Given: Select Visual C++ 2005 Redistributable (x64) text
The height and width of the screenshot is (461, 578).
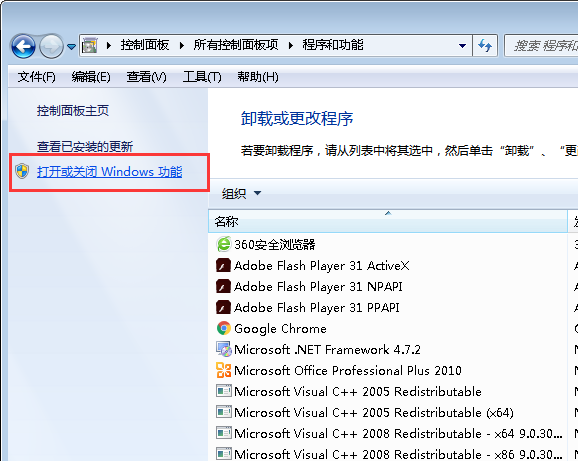Looking at the screenshot, I should click(374, 413).
